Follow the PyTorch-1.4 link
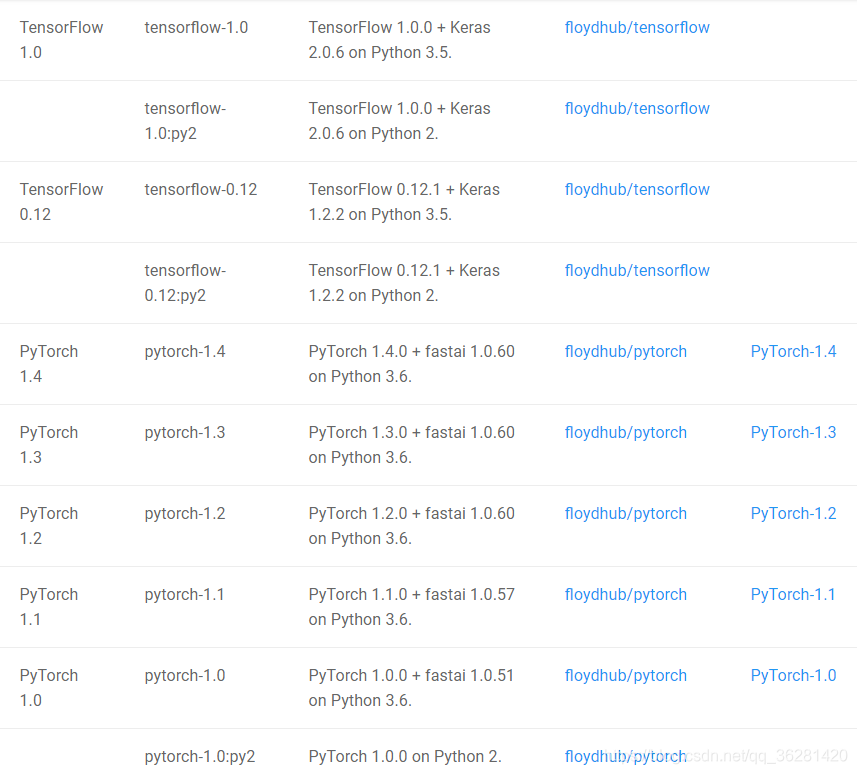857x774 pixels. (x=793, y=351)
